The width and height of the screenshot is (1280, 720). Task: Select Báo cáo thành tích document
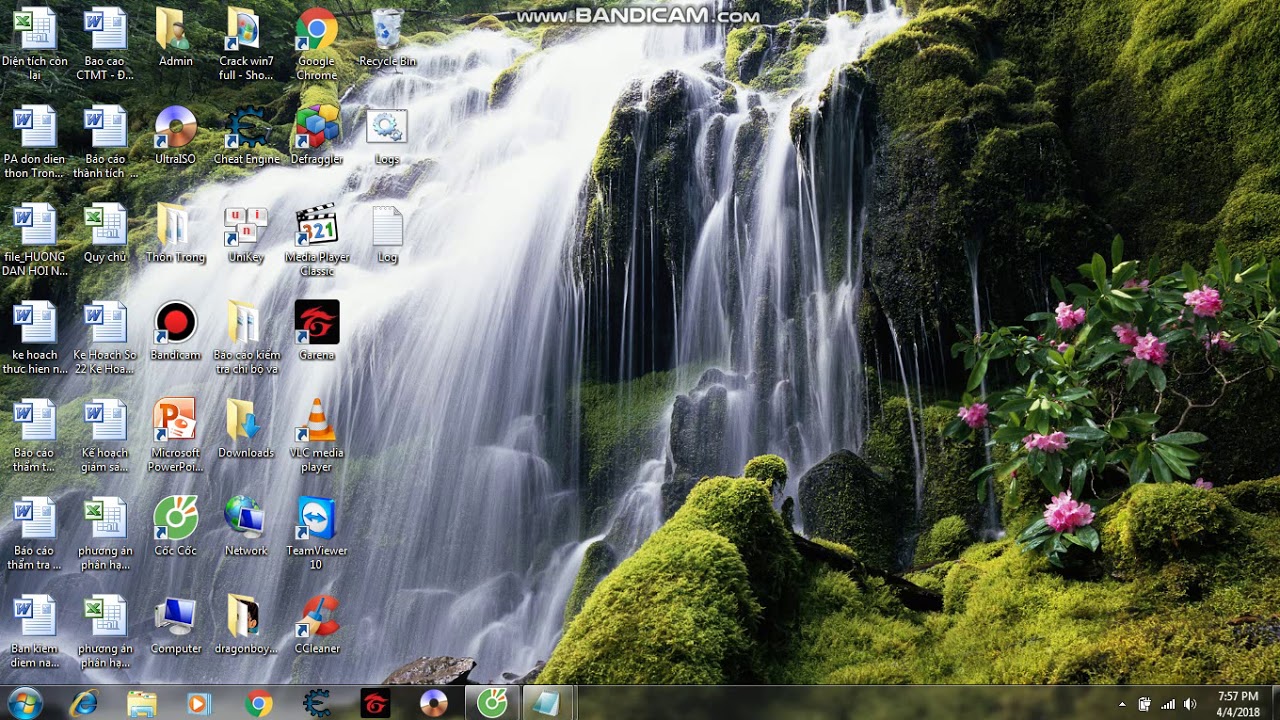click(105, 143)
